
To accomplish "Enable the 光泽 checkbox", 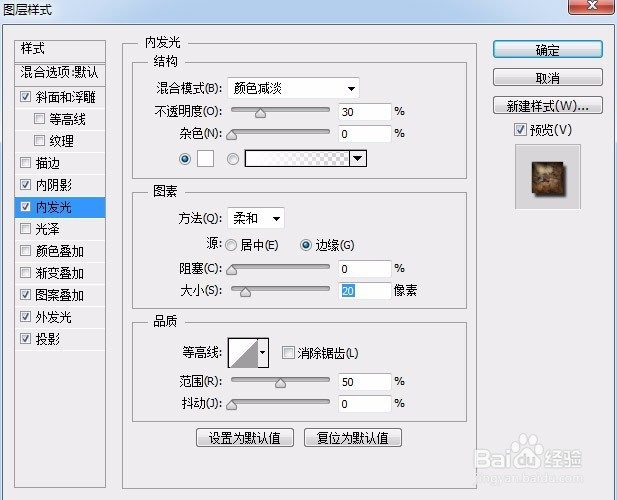I will pos(26,229).
